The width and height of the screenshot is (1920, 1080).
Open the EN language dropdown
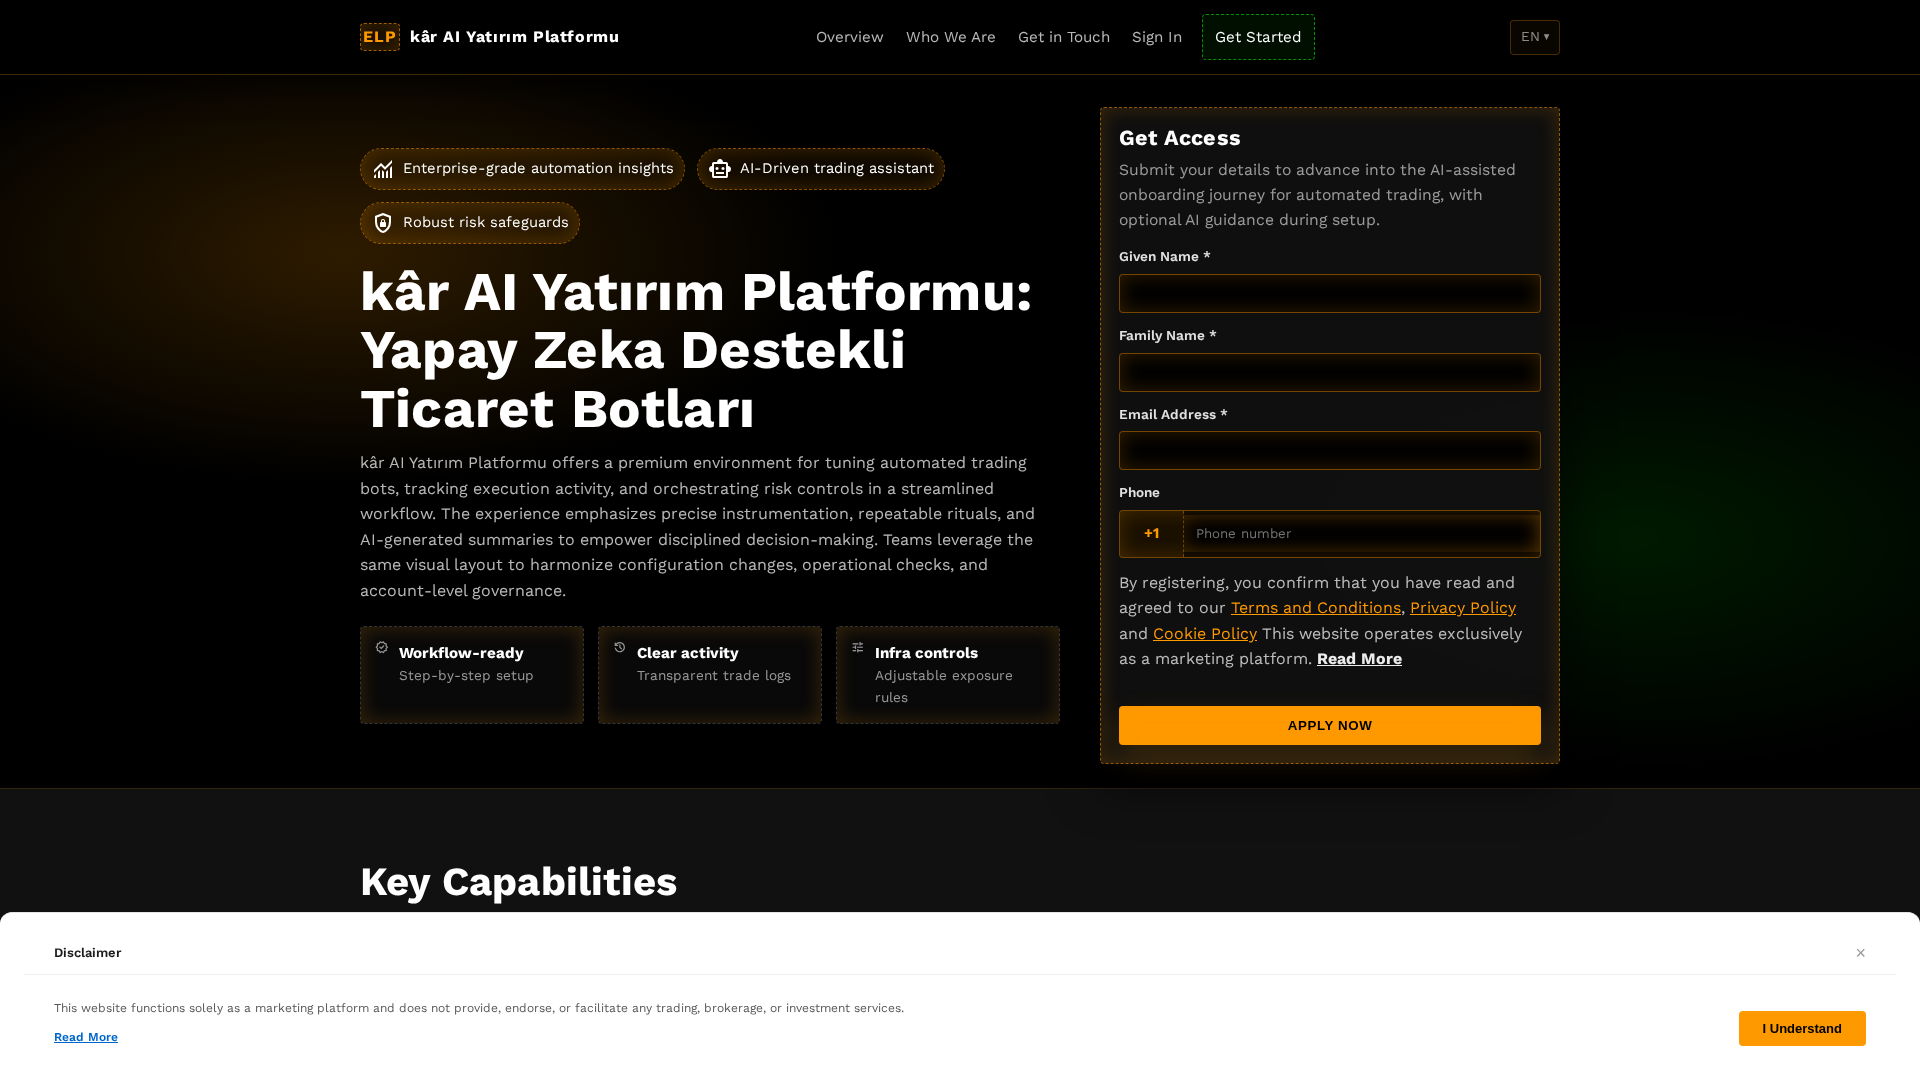click(1535, 37)
